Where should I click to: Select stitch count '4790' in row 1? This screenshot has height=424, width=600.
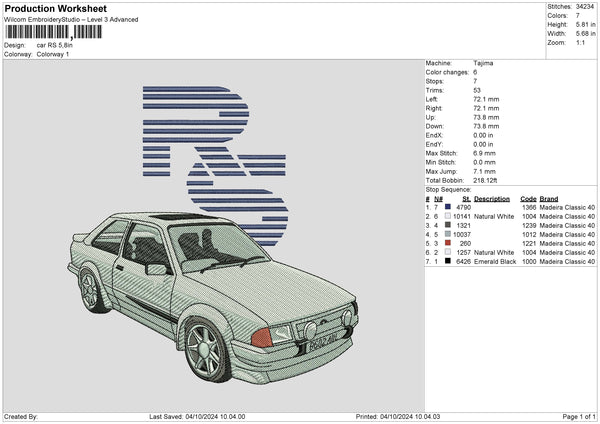(464, 207)
